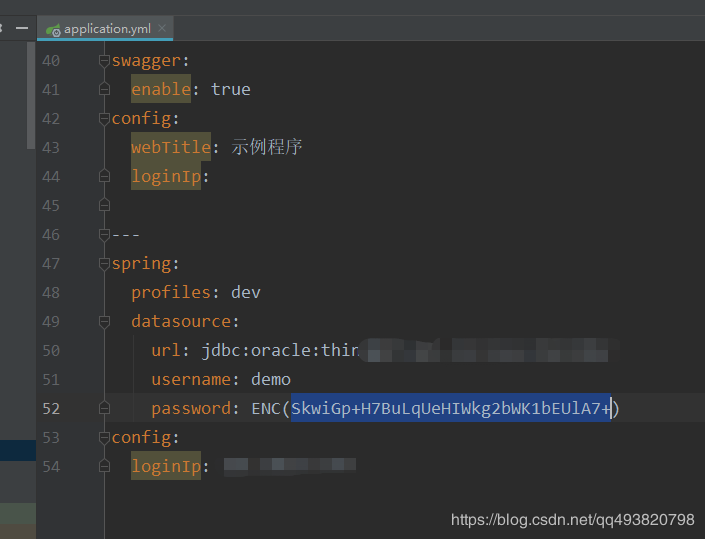
Task: Click the username value demo
Action: pyautogui.click(x=271, y=380)
